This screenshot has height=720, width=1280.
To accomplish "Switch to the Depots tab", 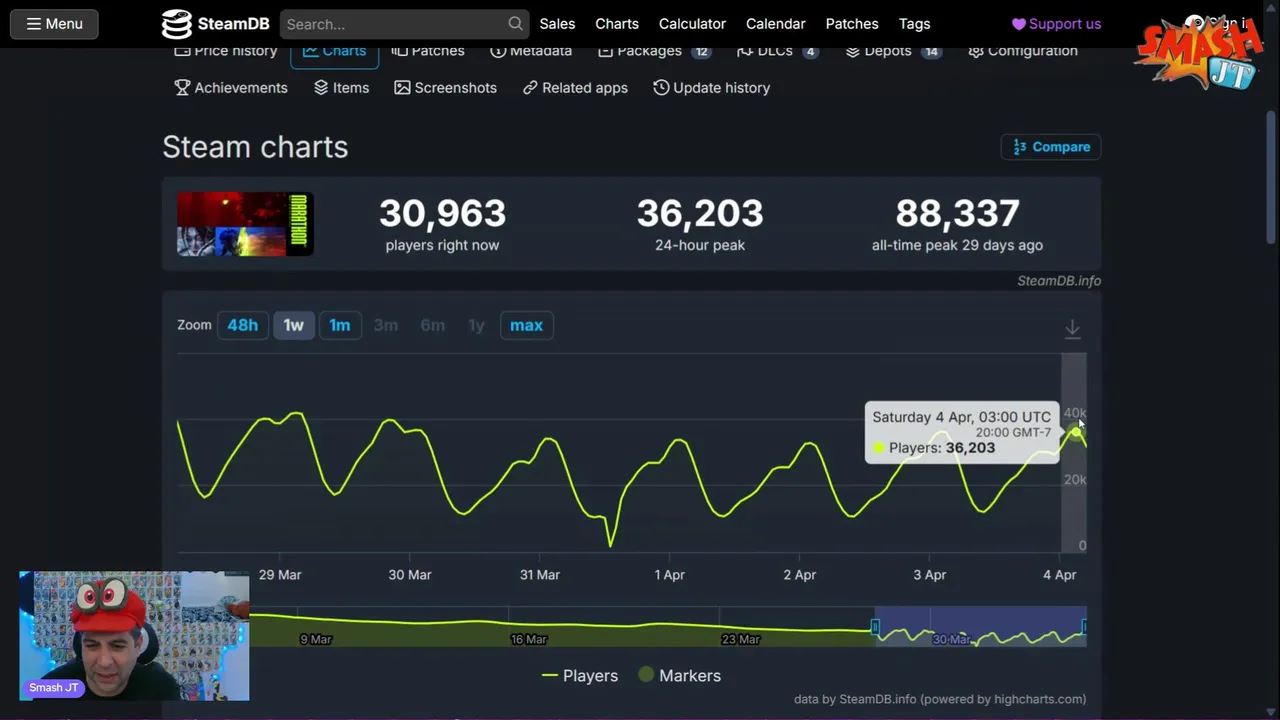I will [893, 53].
